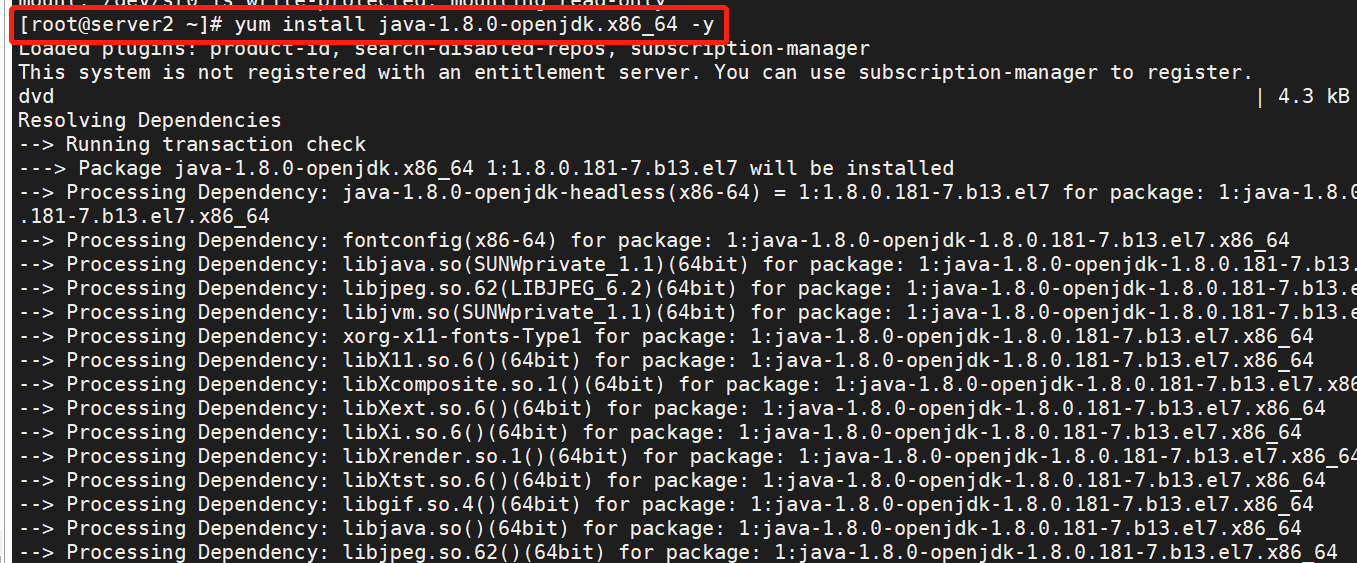Click the xorg-x11-fonts-Type1 dependency line
Image resolution: width=1357 pixels, height=563 pixels.
coord(666,336)
